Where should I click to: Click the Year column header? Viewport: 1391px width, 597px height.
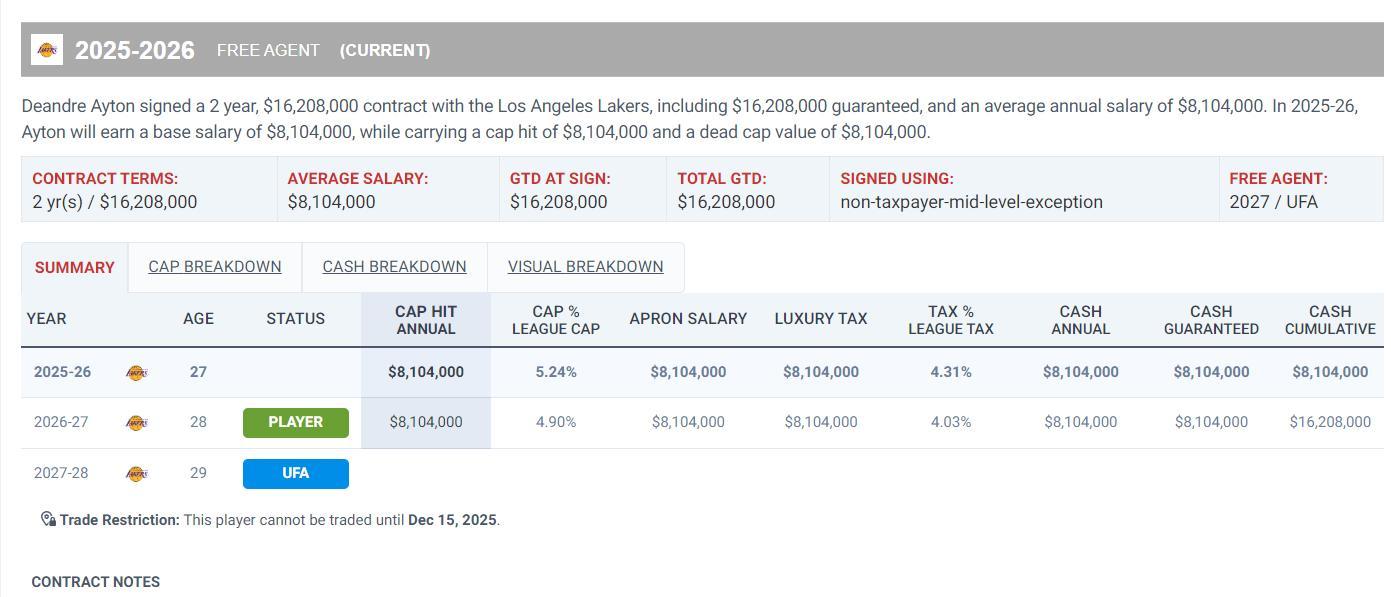pyautogui.click(x=47, y=319)
